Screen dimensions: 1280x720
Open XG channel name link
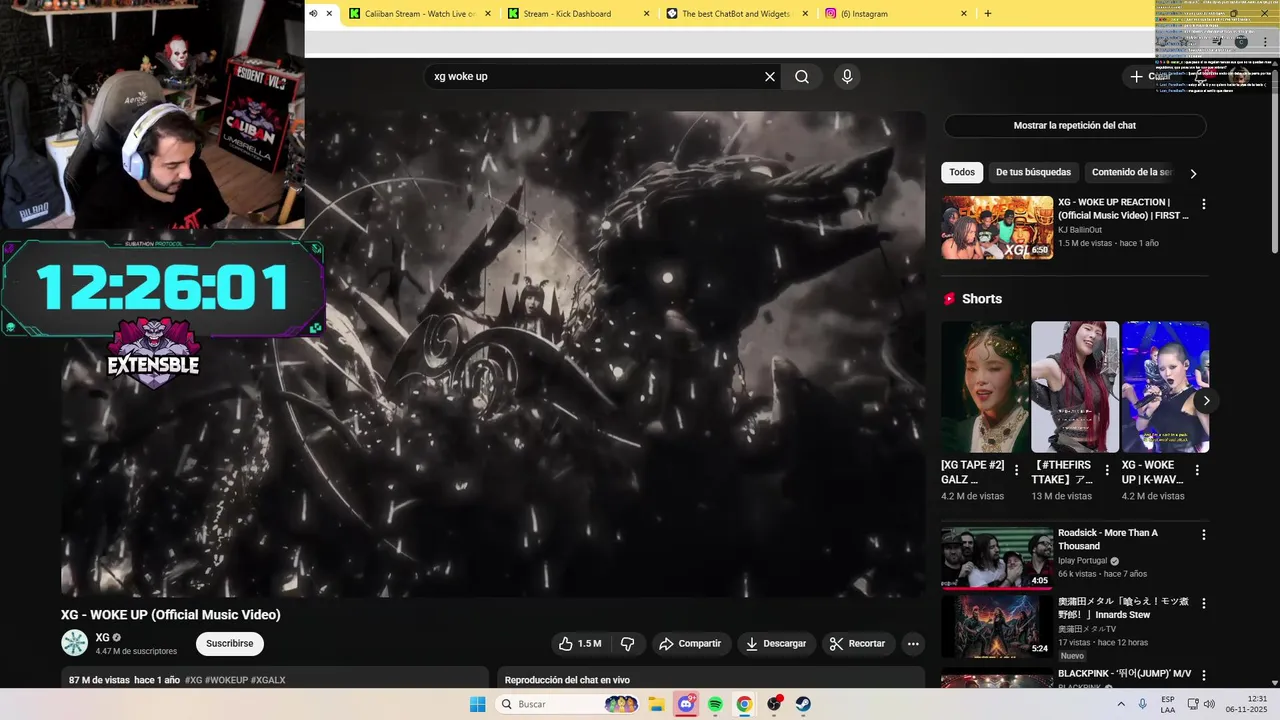[102, 638]
